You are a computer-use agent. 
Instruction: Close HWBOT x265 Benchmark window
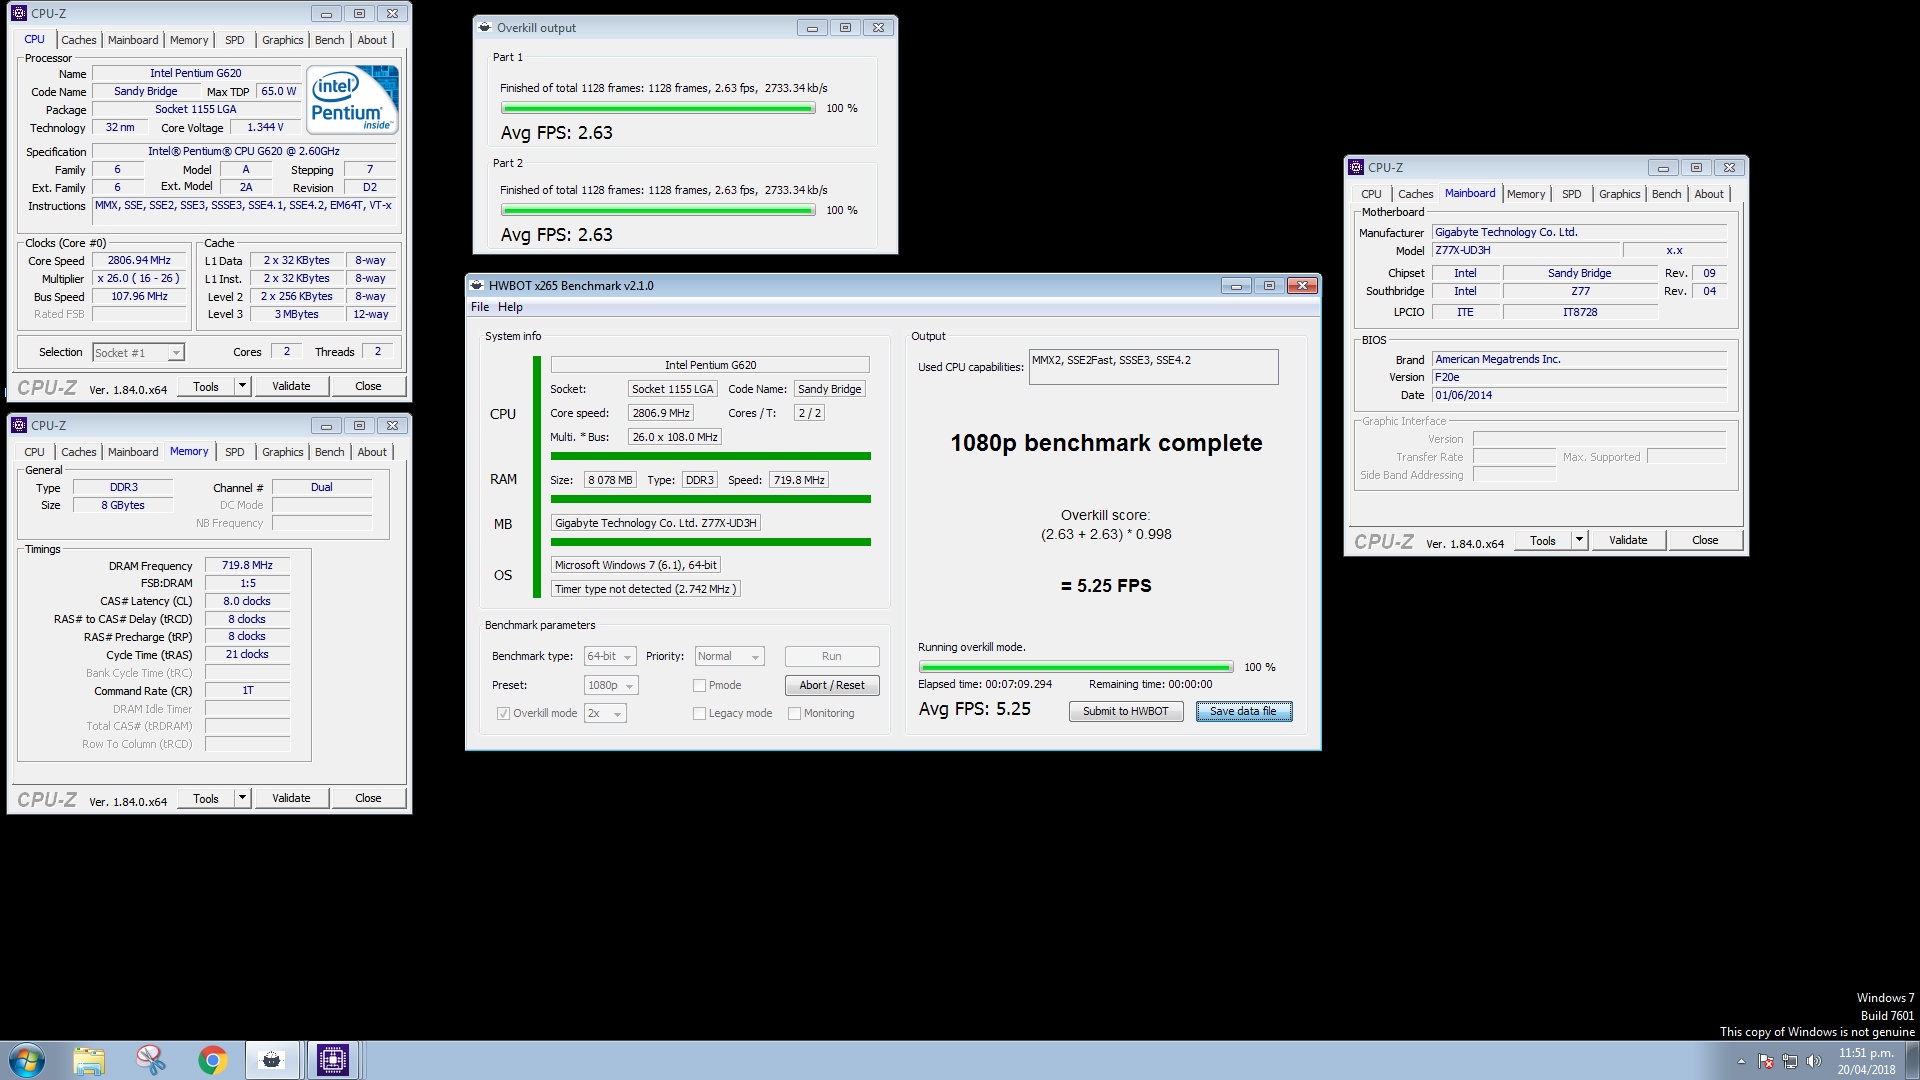1302,286
